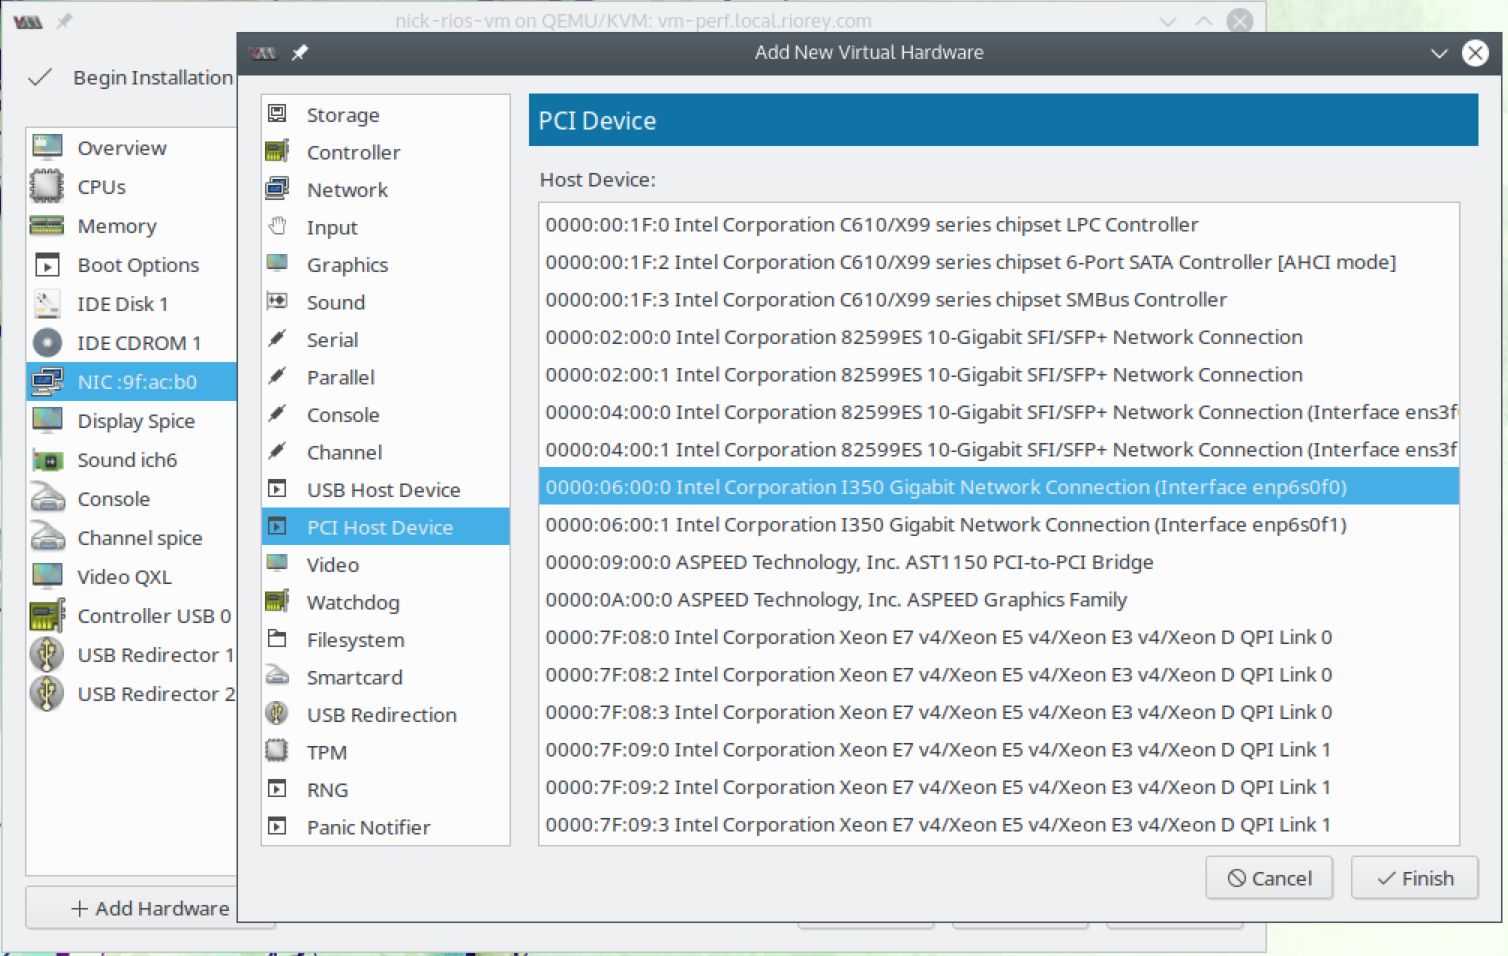
Task: Select RNG hardware type
Action: coord(386,790)
